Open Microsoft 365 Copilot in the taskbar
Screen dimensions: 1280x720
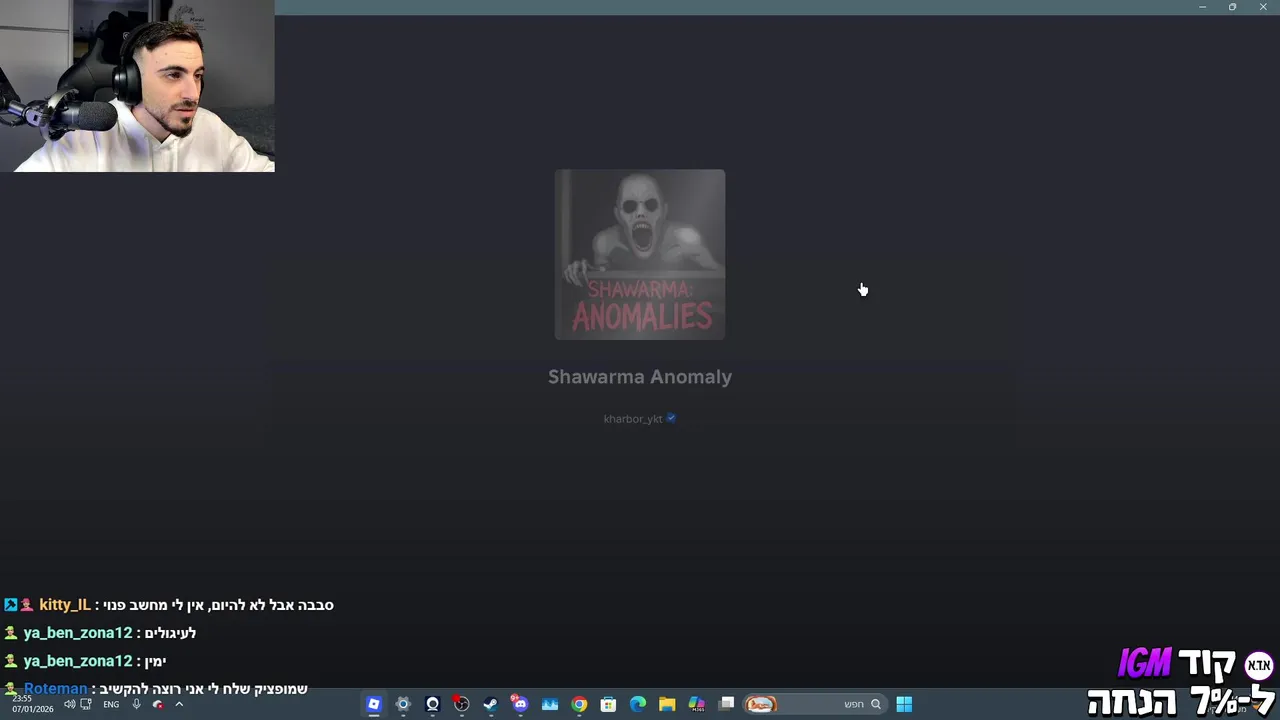point(696,704)
